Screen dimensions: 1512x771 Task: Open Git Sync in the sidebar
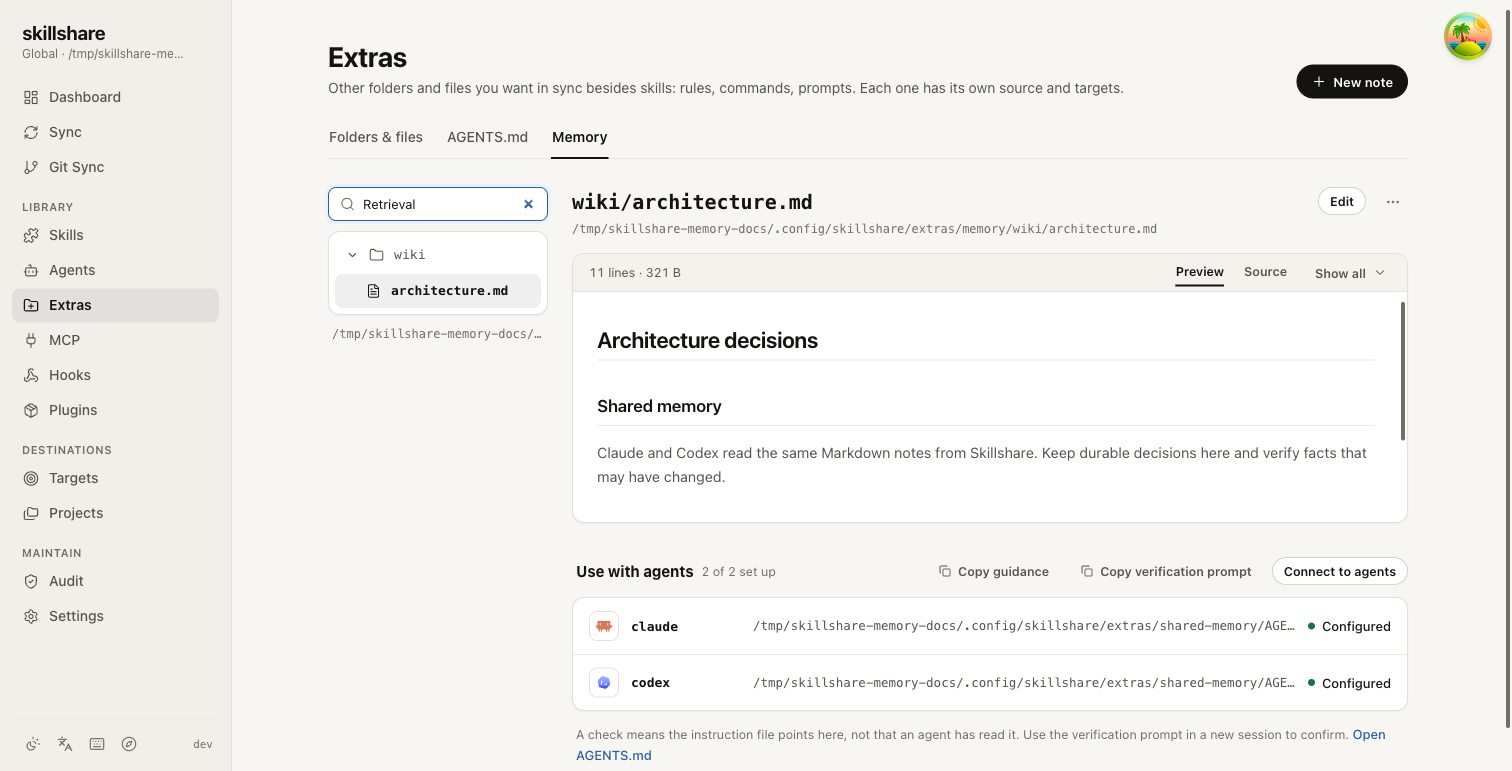(x=115, y=167)
